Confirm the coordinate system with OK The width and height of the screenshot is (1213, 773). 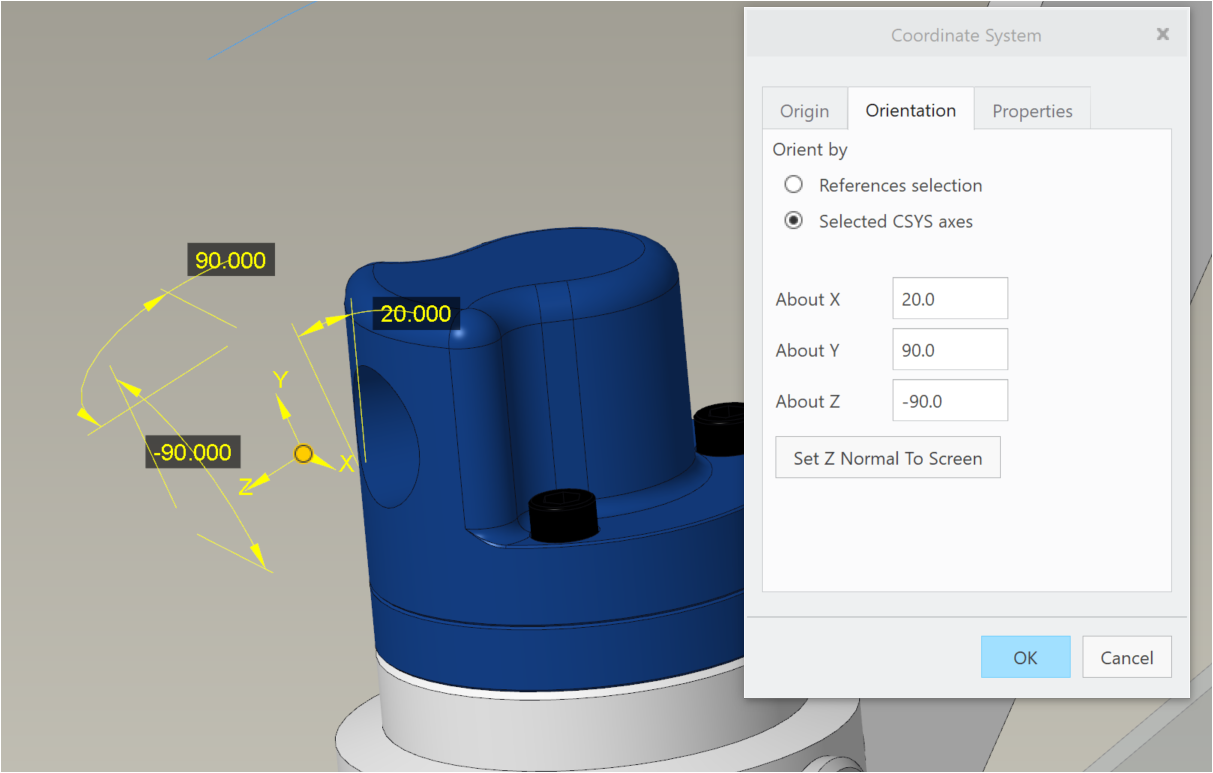coord(1025,657)
